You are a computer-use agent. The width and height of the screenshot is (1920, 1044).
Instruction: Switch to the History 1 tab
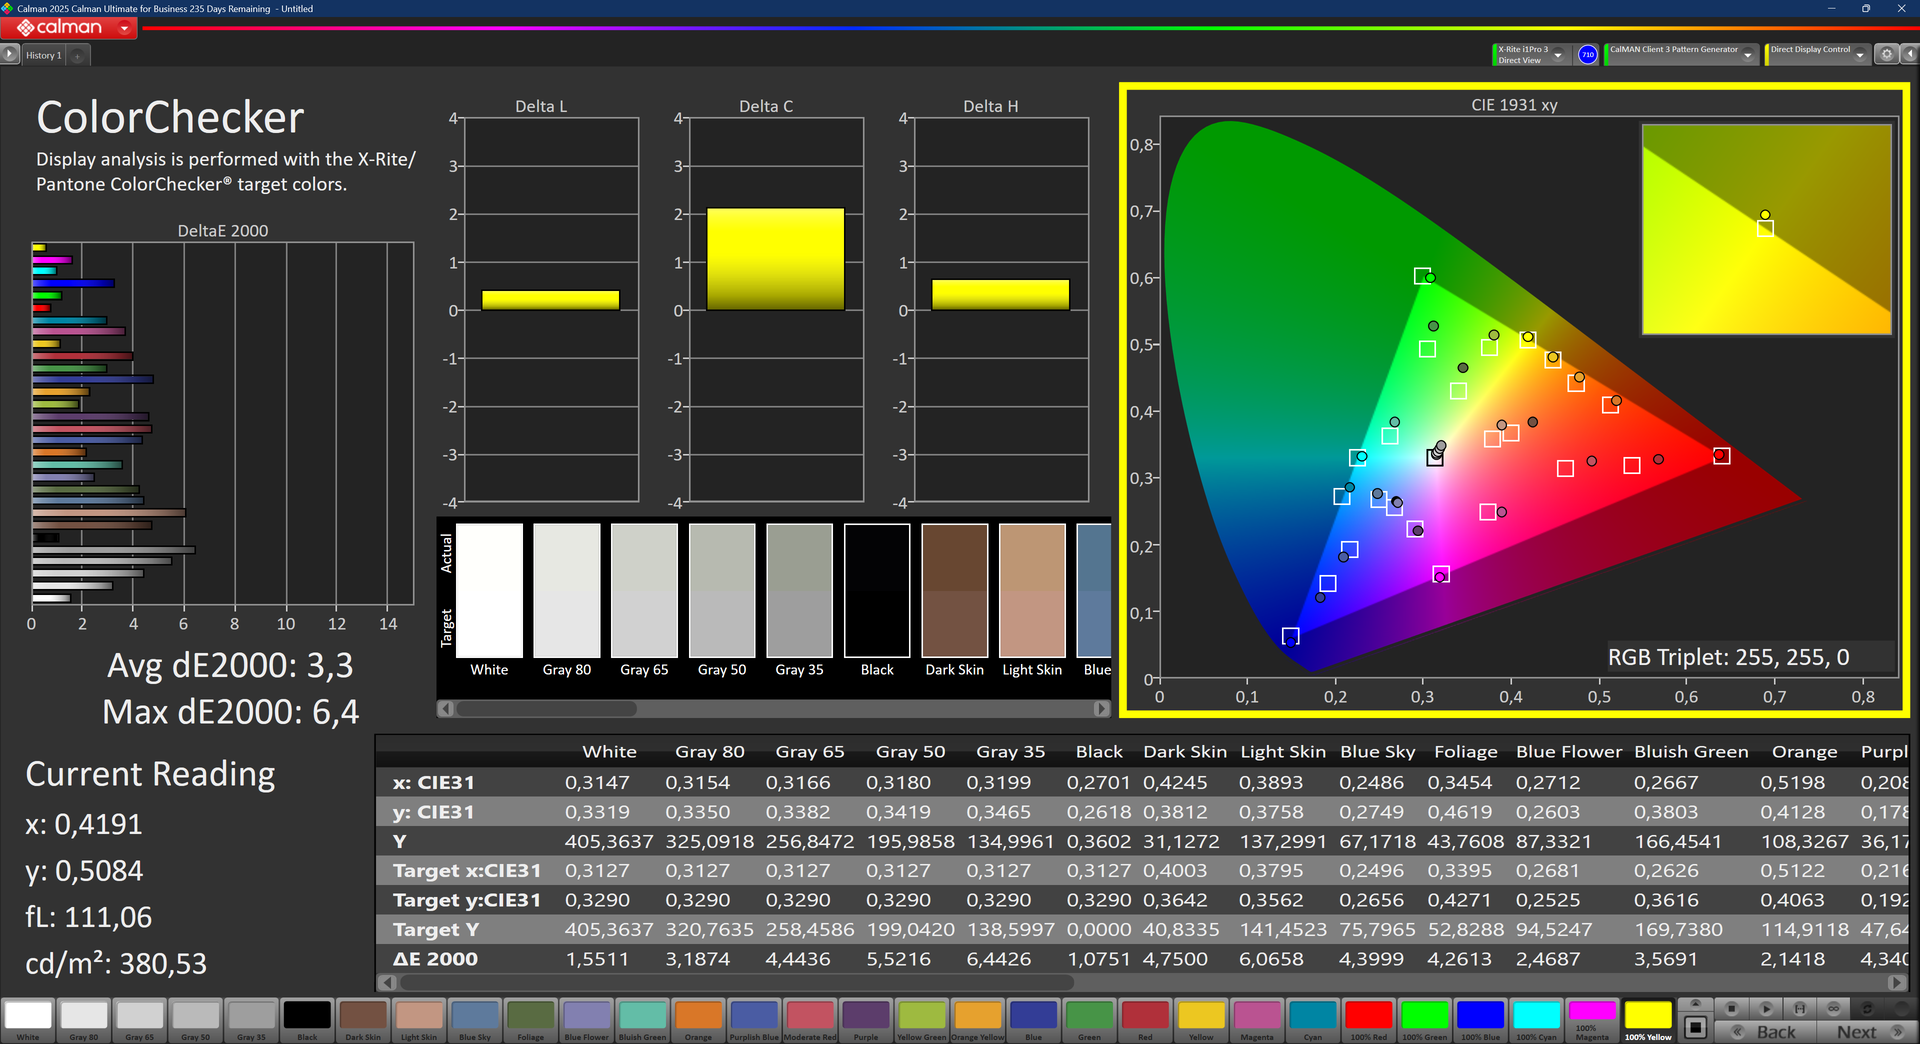[x=43, y=55]
